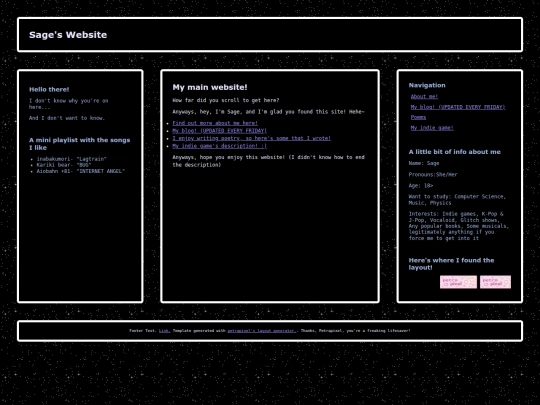Open 'Poems' from Navigation
Viewport: 540px width, 405px height.
(x=418, y=117)
